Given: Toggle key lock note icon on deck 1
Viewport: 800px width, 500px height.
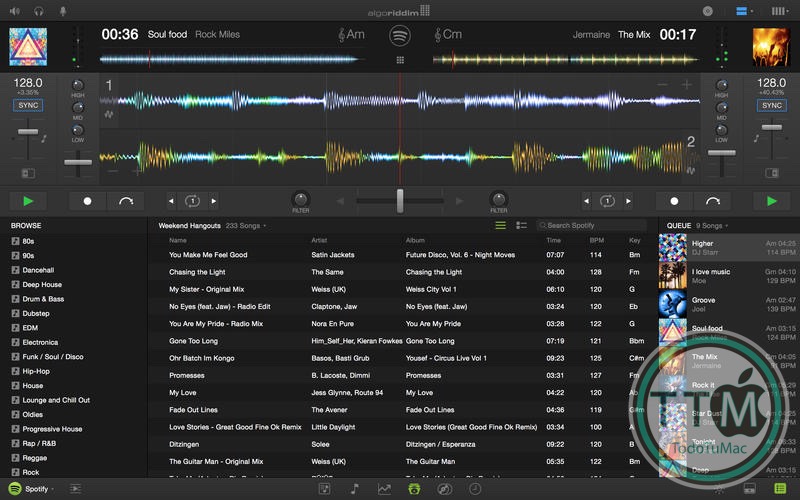Looking at the screenshot, I should point(44,138).
